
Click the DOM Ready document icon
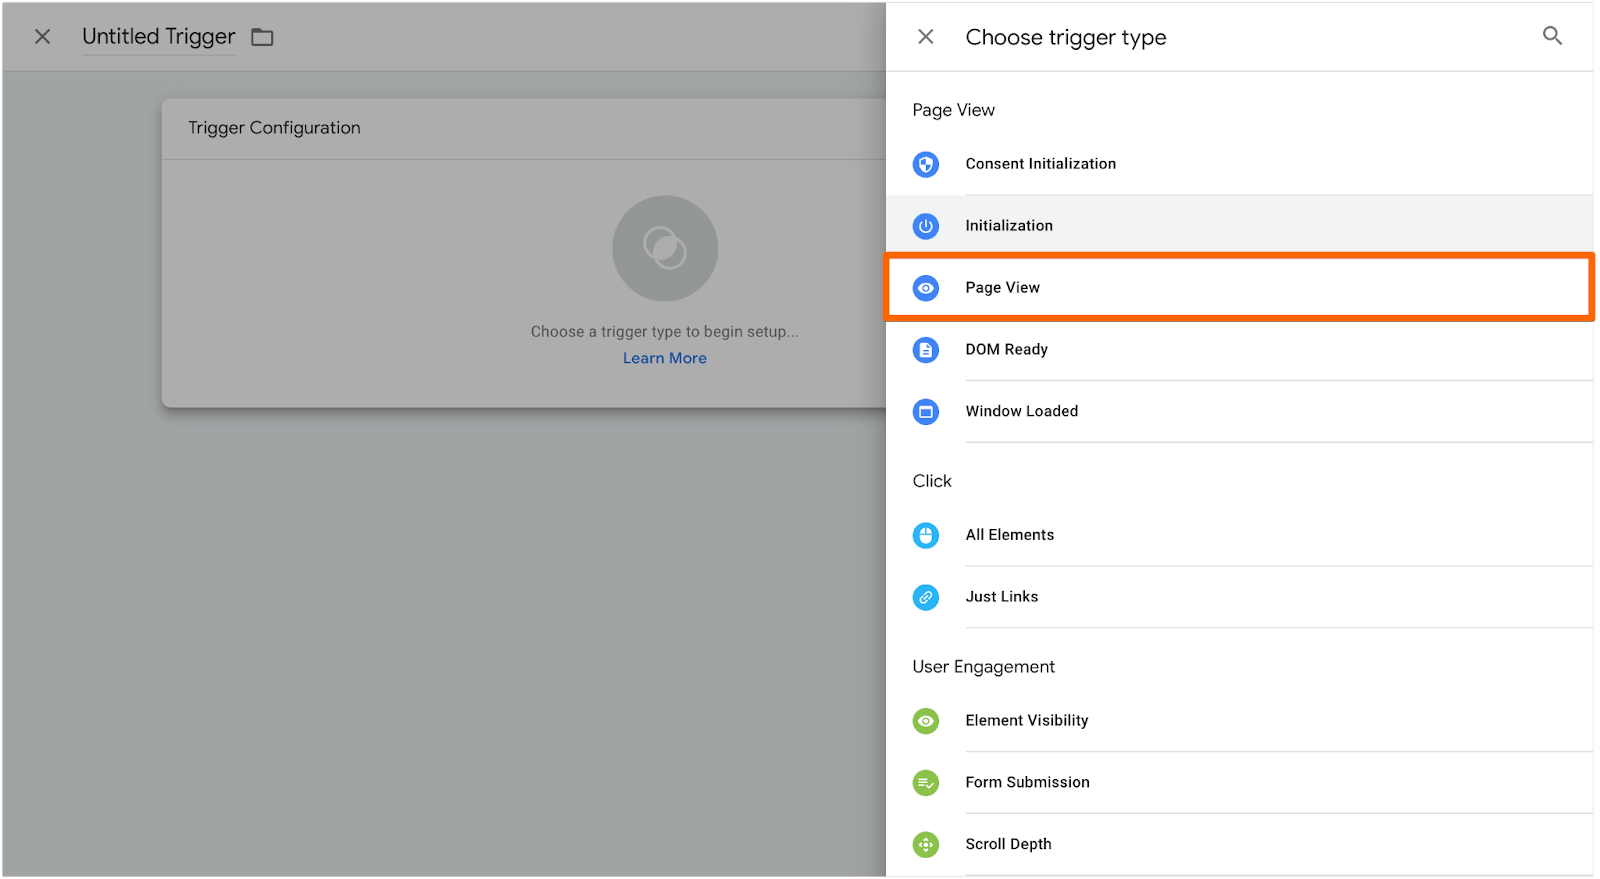point(926,350)
